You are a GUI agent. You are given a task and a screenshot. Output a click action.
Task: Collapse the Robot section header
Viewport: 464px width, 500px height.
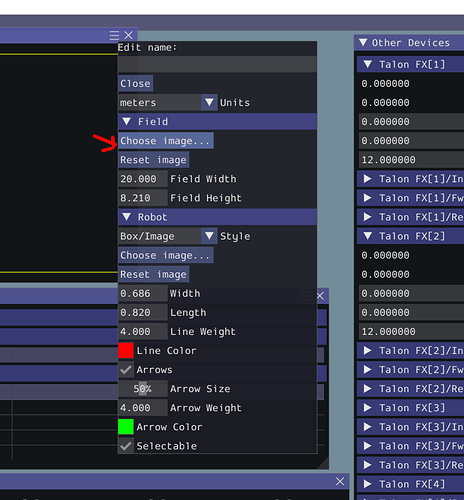pos(217,217)
